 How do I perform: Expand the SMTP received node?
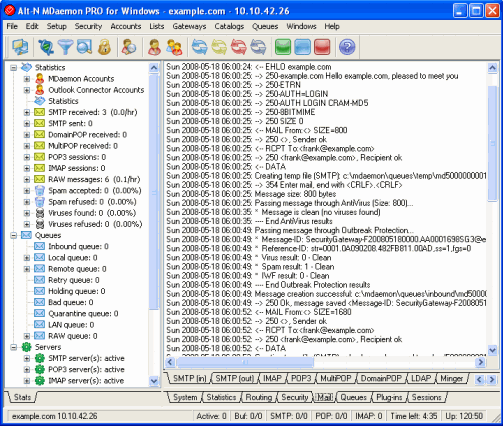tap(27, 112)
